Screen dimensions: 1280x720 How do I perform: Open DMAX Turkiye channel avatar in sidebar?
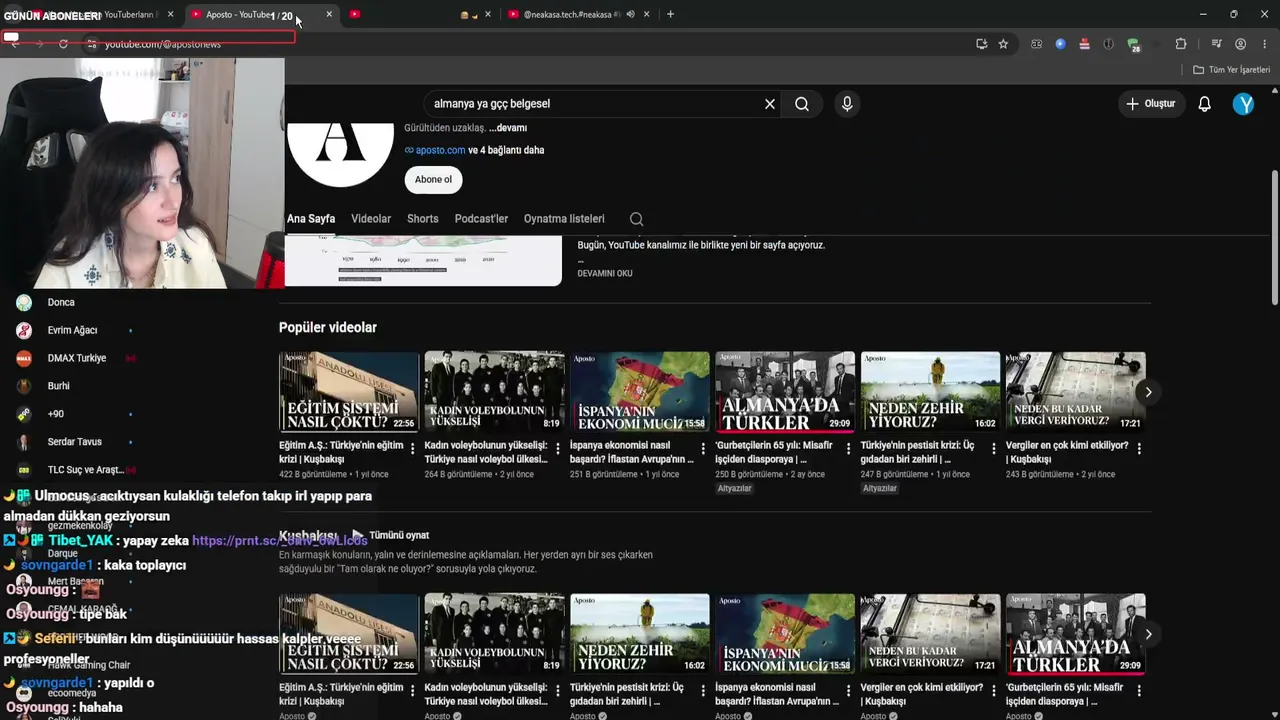click(24, 358)
